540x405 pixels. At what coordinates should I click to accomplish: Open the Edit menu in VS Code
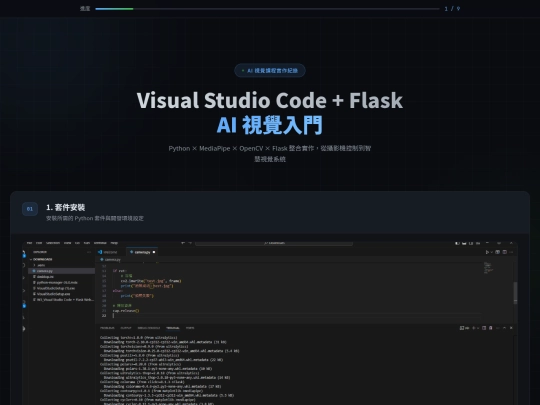(39, 243)
